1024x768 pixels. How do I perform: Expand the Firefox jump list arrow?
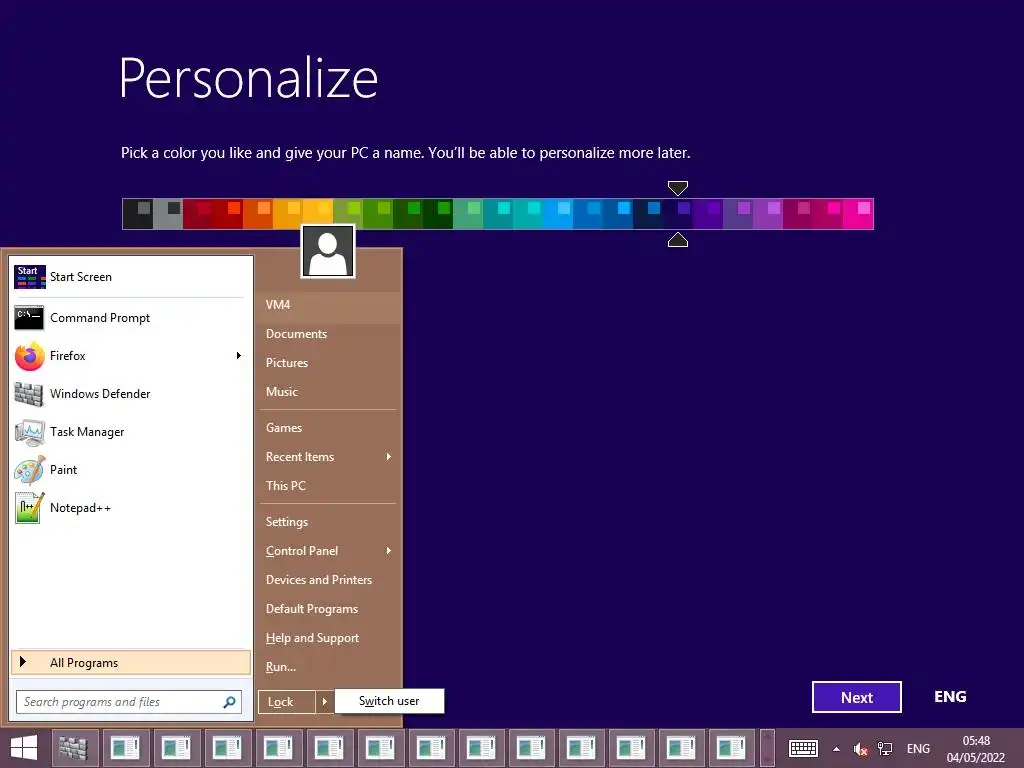(238, 356)
